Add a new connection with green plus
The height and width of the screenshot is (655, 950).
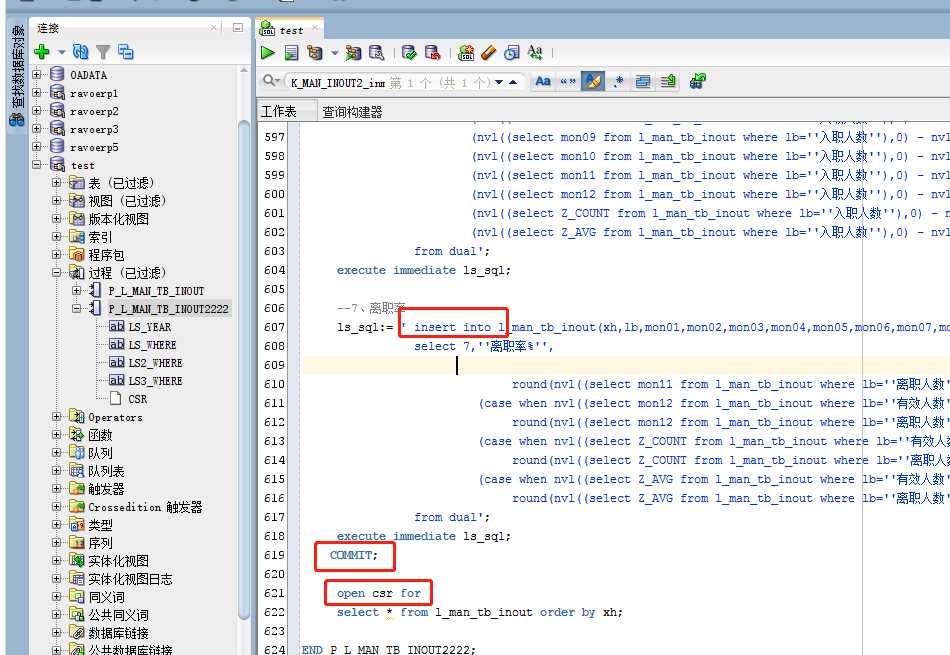42,52
